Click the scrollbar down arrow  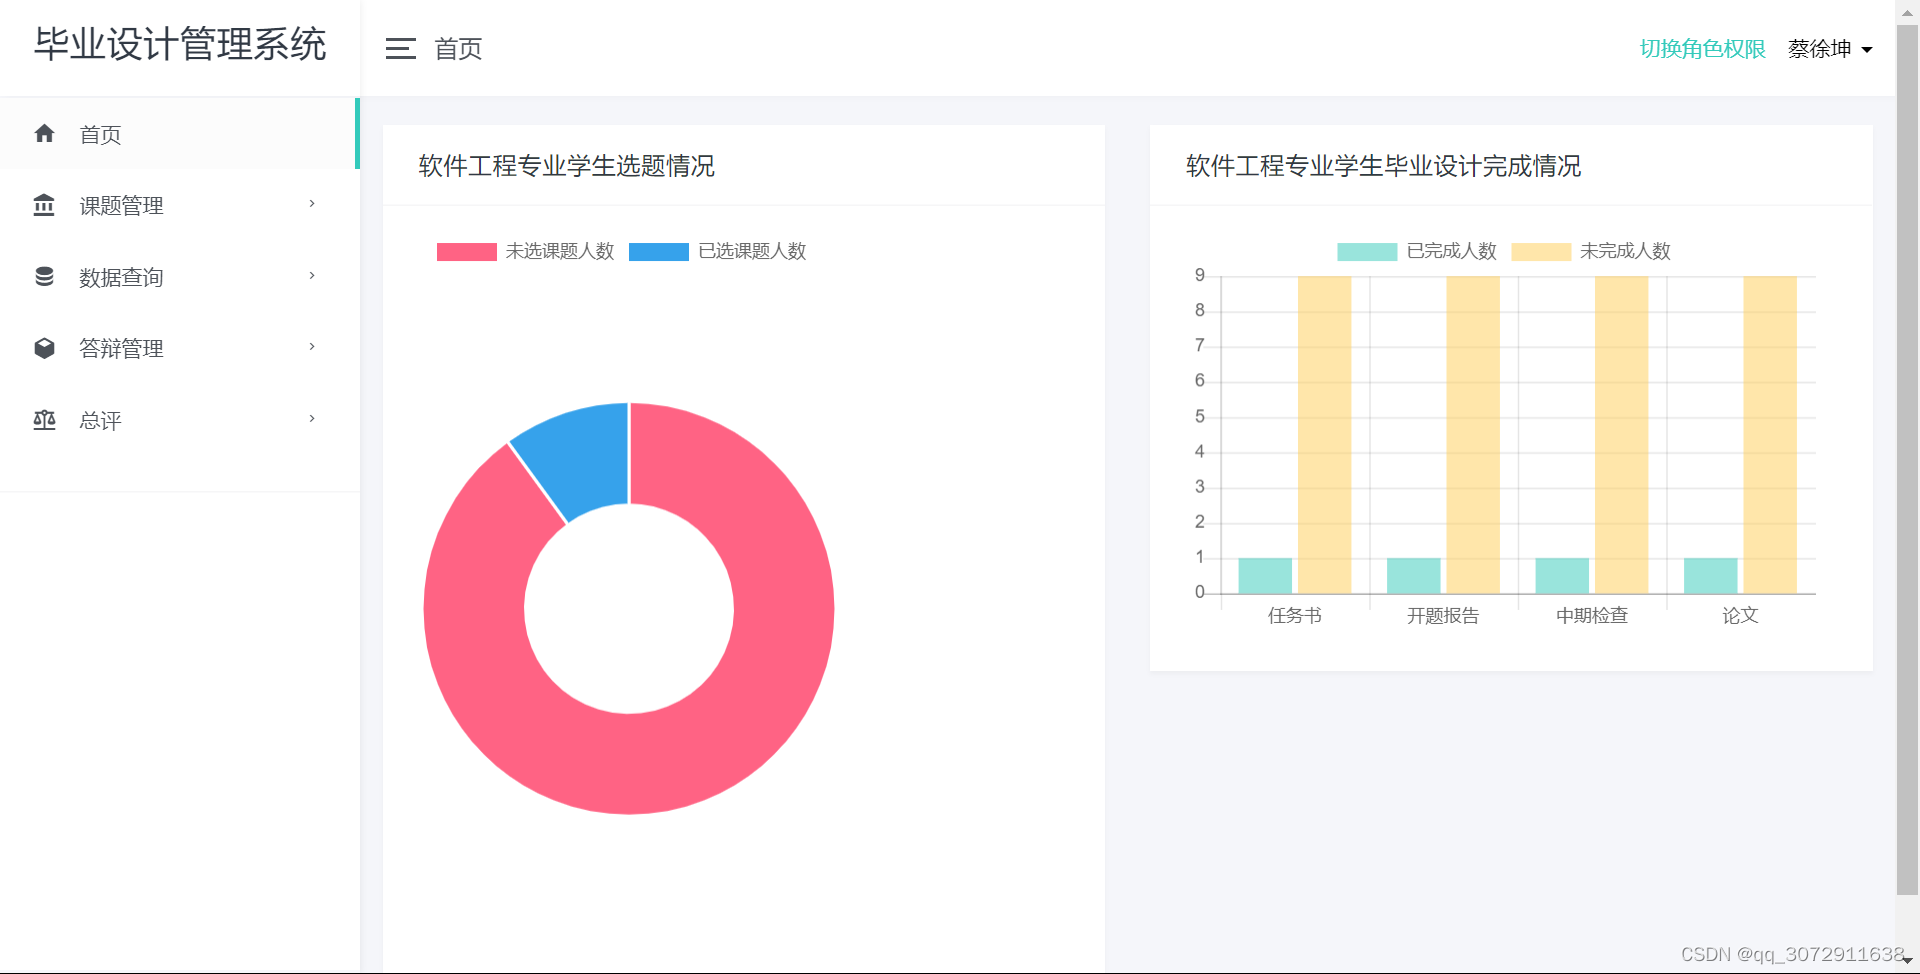coord(1908,961)
